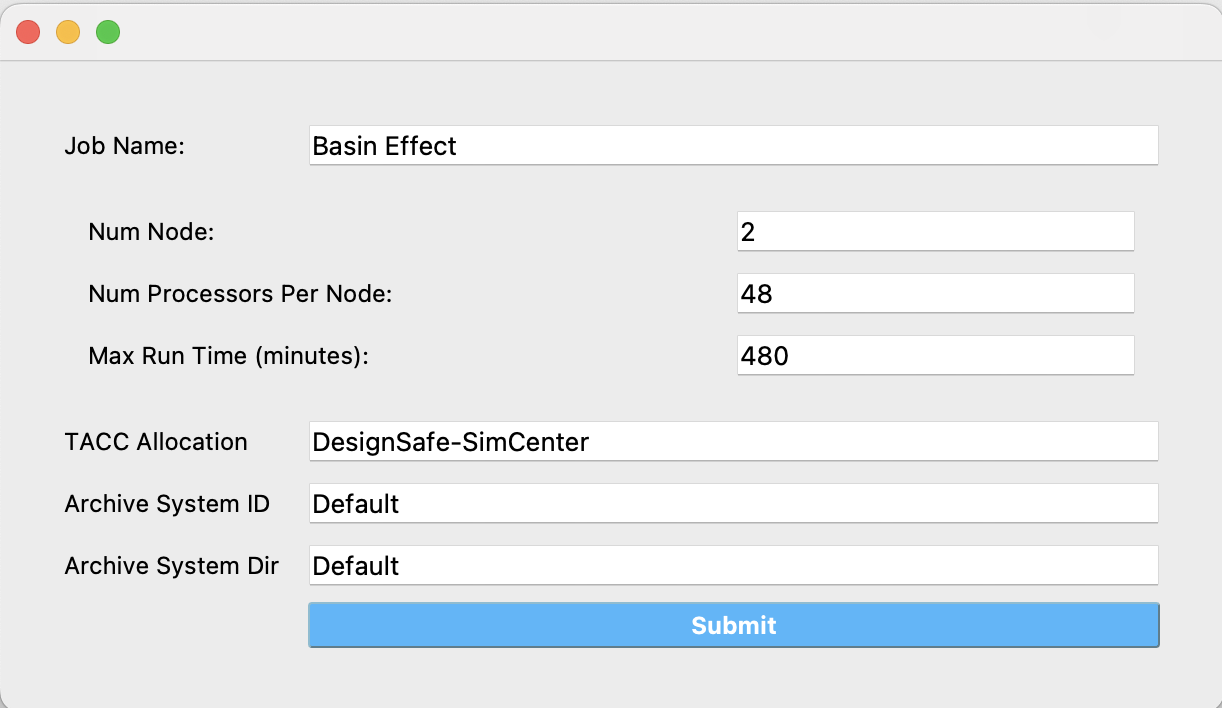This screenshot has height=708, width=1222.
Task: Maximize the window with the green button
Action: tap(108, 32)
